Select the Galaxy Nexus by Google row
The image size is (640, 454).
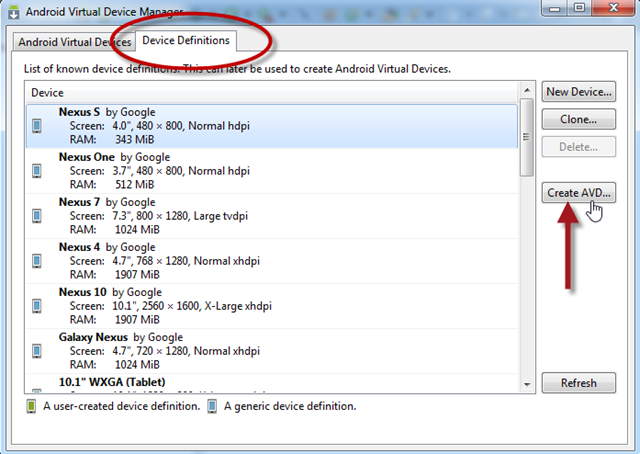271,351
